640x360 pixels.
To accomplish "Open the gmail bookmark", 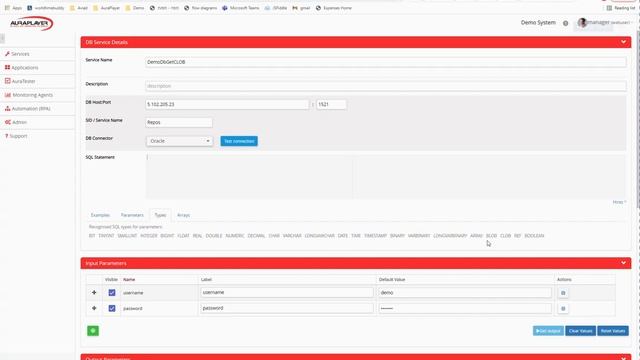I will tap(301, 8).
